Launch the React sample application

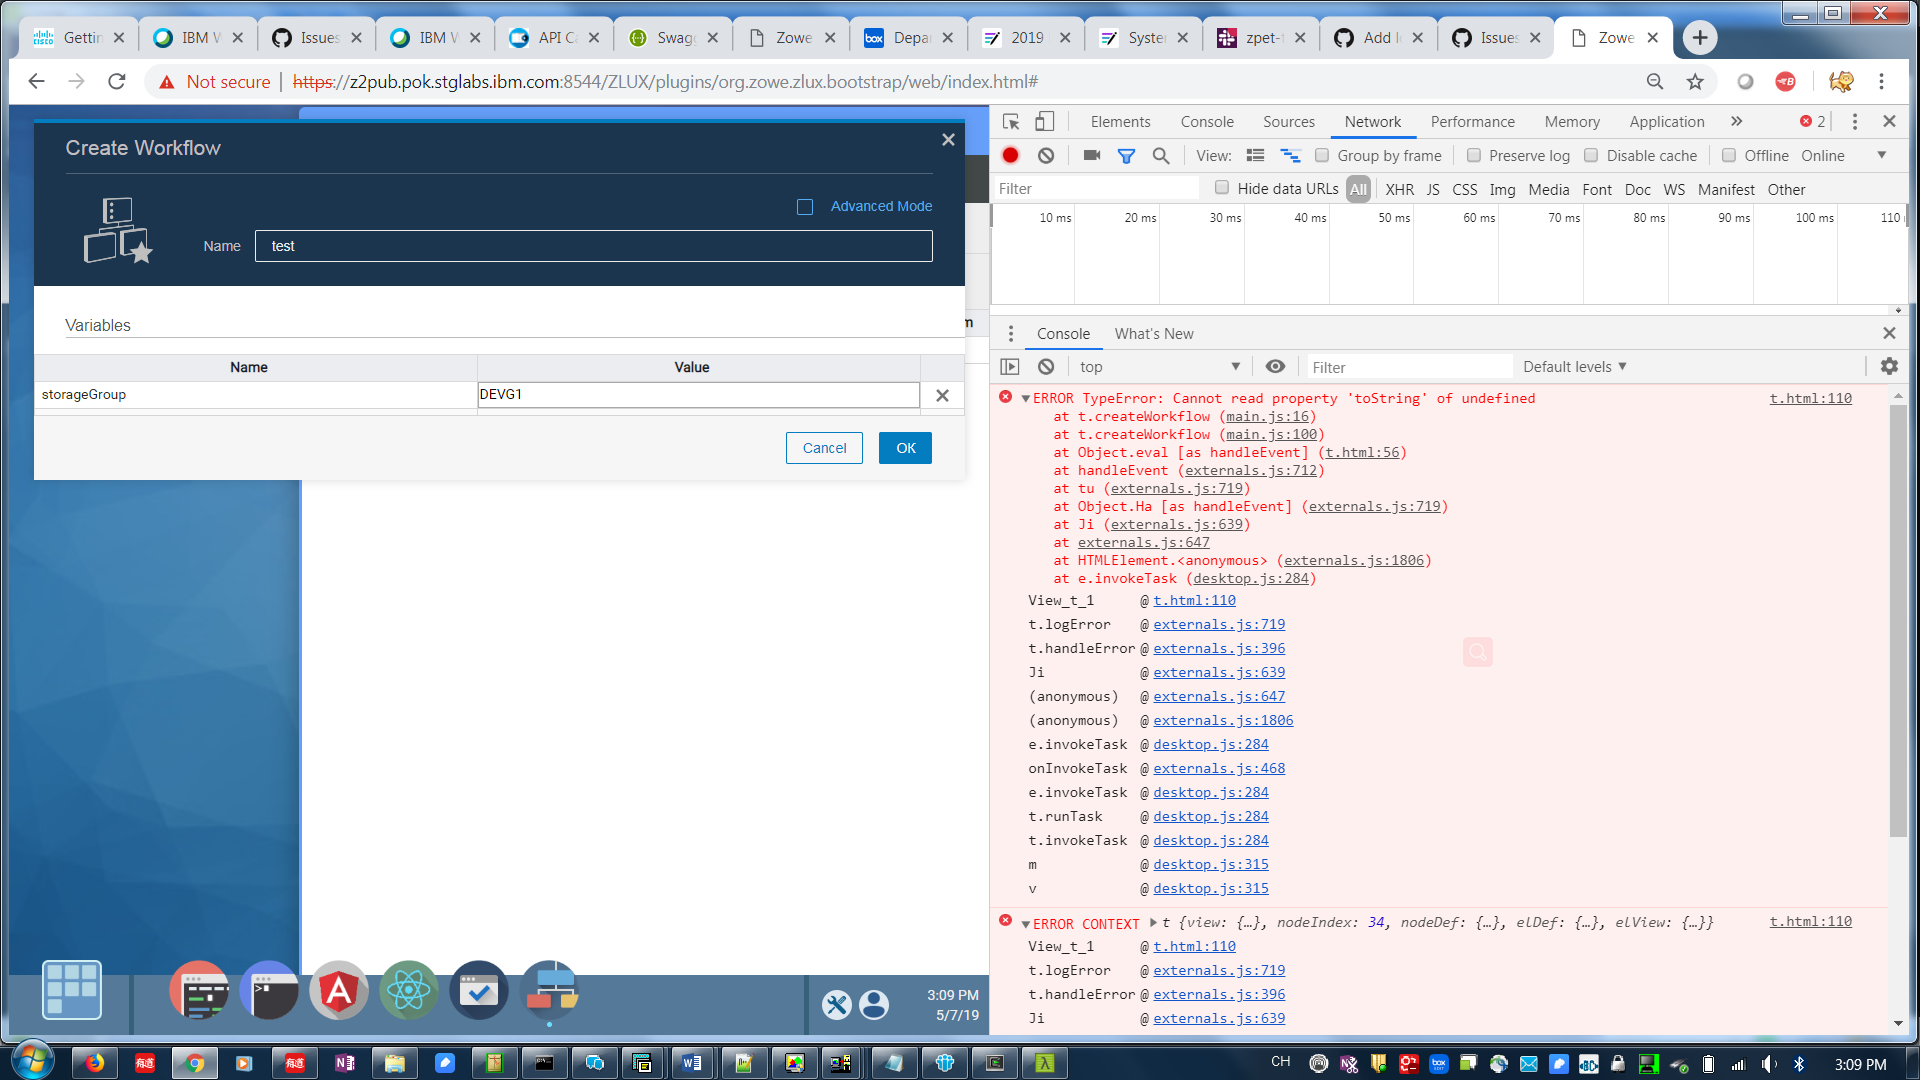click(x=408, y=990)
